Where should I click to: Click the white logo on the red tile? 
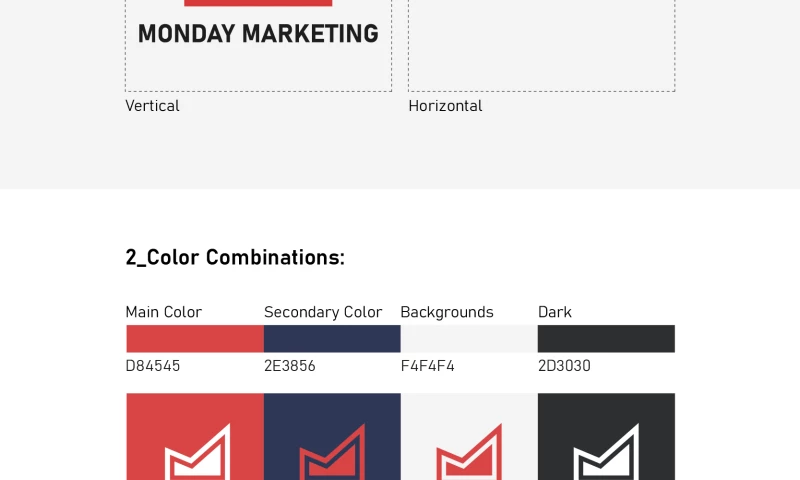[197, 455]
